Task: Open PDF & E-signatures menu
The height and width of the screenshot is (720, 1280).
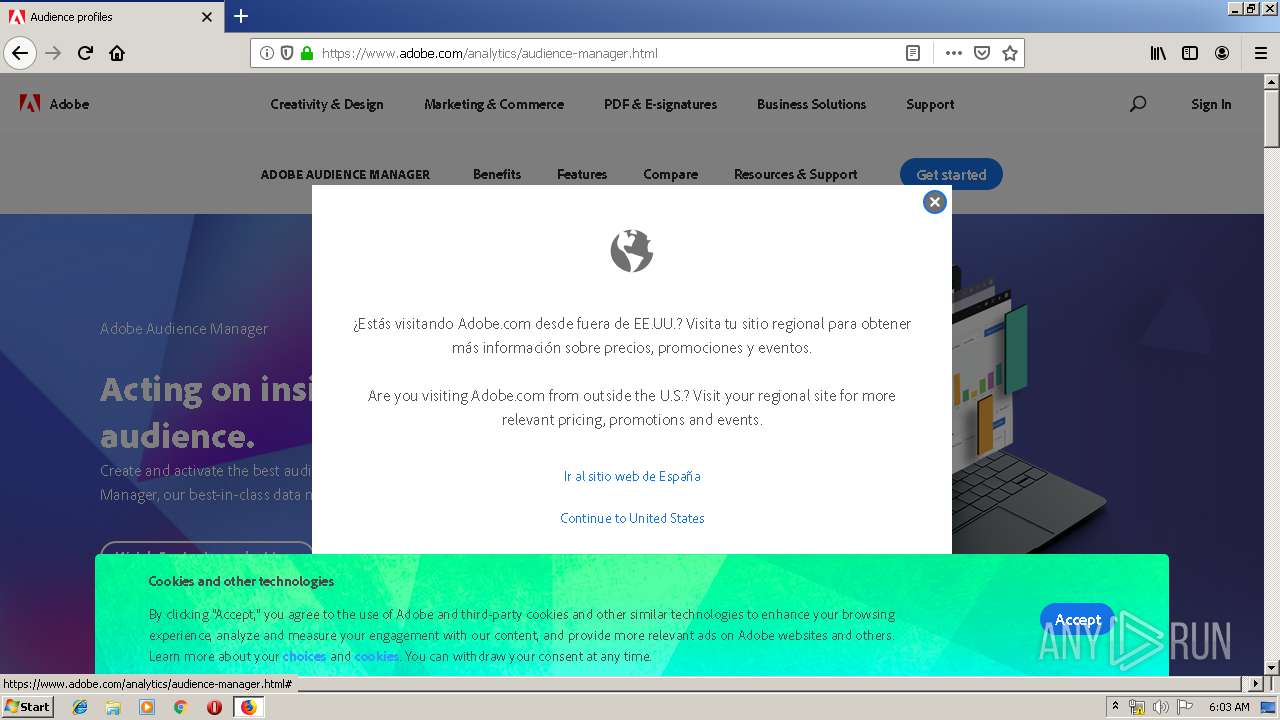Action: pos(660,104)
